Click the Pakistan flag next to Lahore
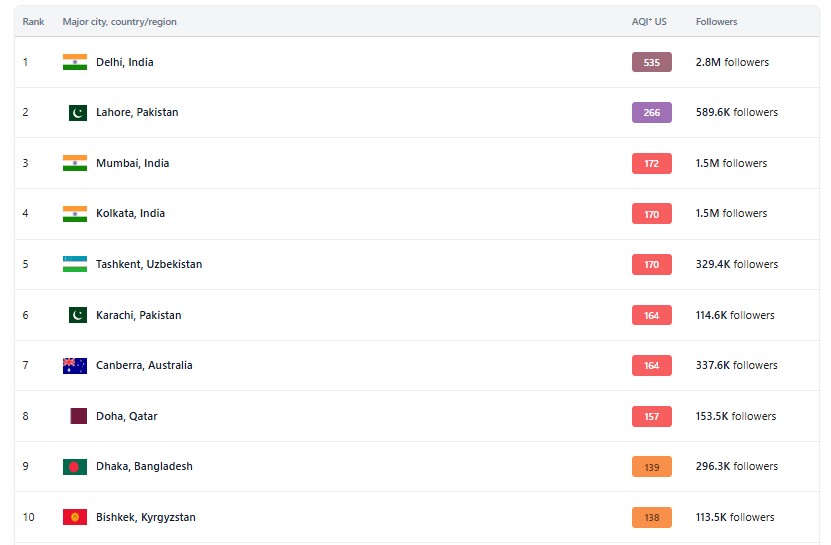Screen dimensions: 831x545 coord(77,113)
